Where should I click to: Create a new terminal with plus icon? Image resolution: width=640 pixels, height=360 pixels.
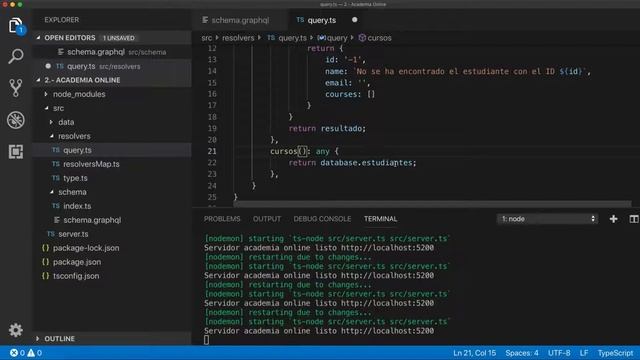[613, 219]
